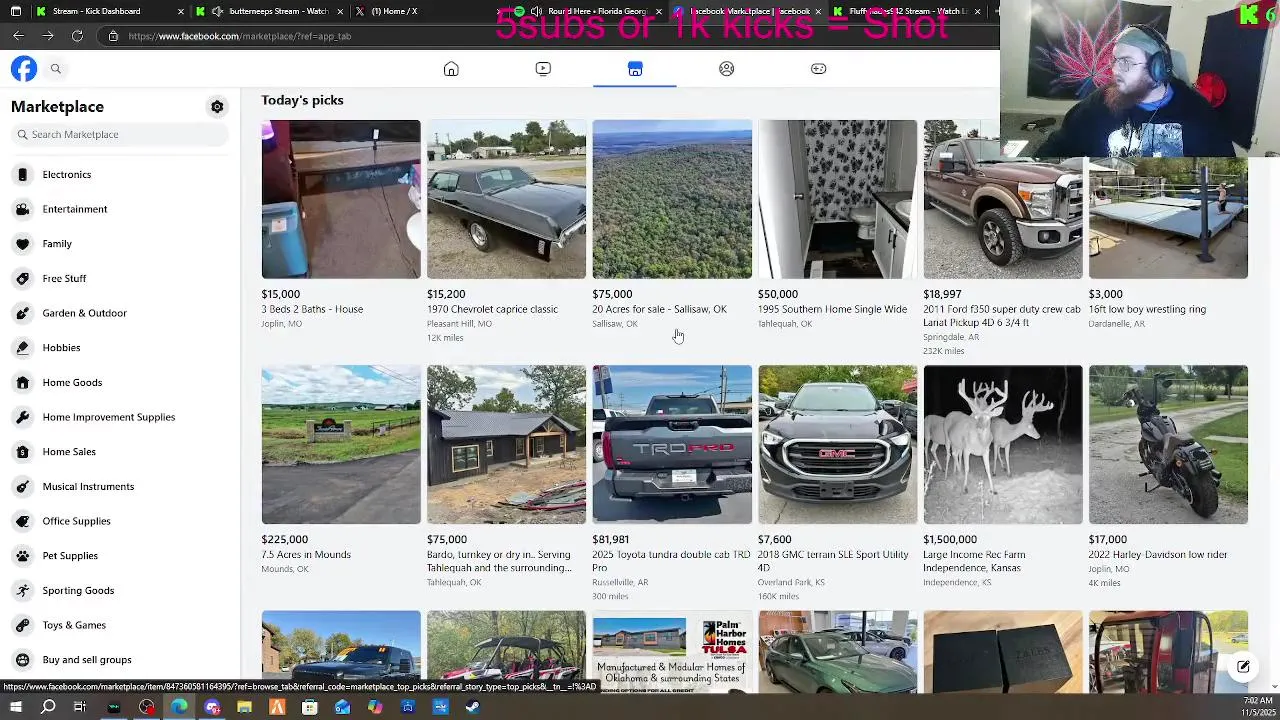
Task: Click the Marketplace sidebar heading
Action: click(x=57, y=107)
